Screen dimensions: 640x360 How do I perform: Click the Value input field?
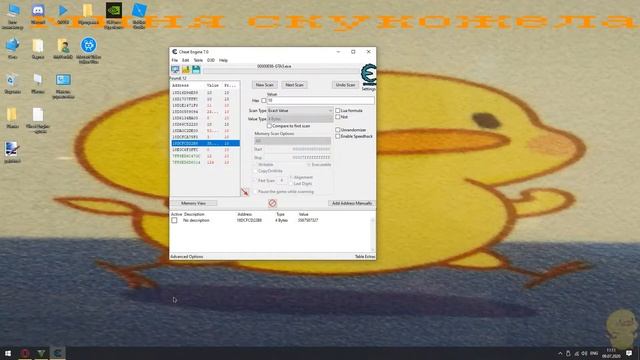320,100
